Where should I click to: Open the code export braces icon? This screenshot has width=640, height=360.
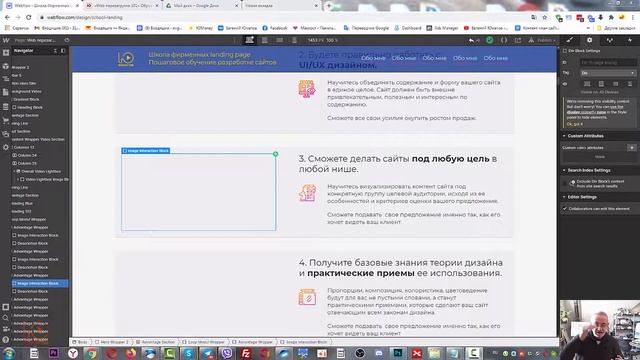(504, 40)
